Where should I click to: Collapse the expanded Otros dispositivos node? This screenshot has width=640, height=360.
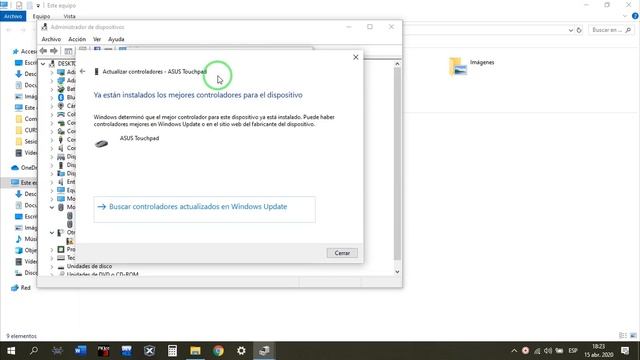52,233
